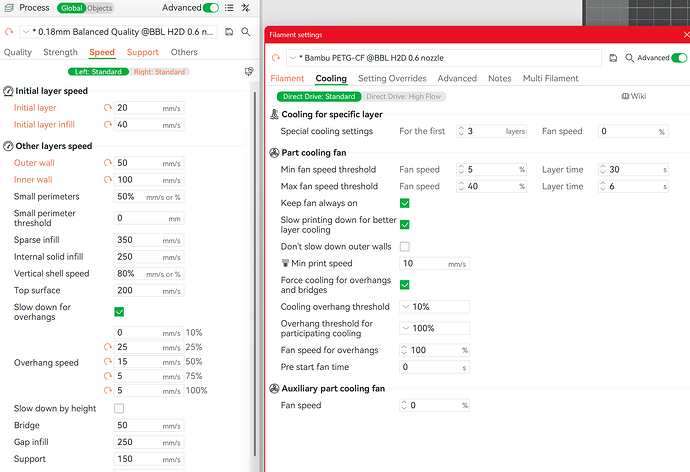Reset the filament preset with orange arrow

pyautogui.click(x=276, y=58)
